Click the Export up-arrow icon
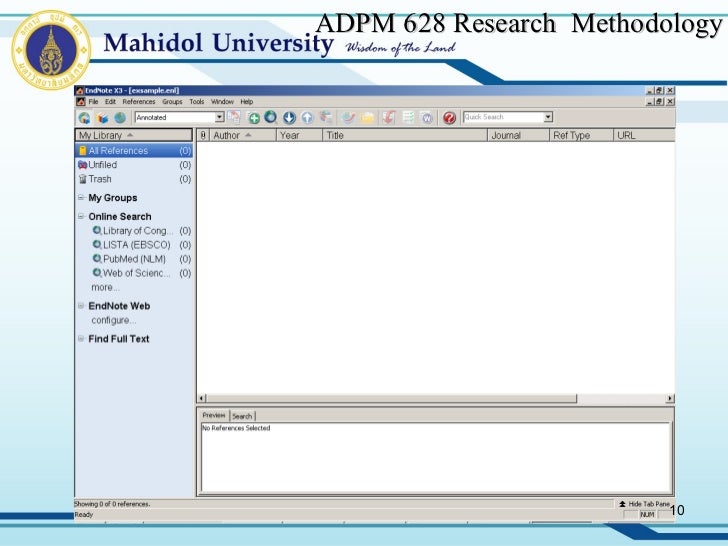728x546 pixels. (307, 118)
